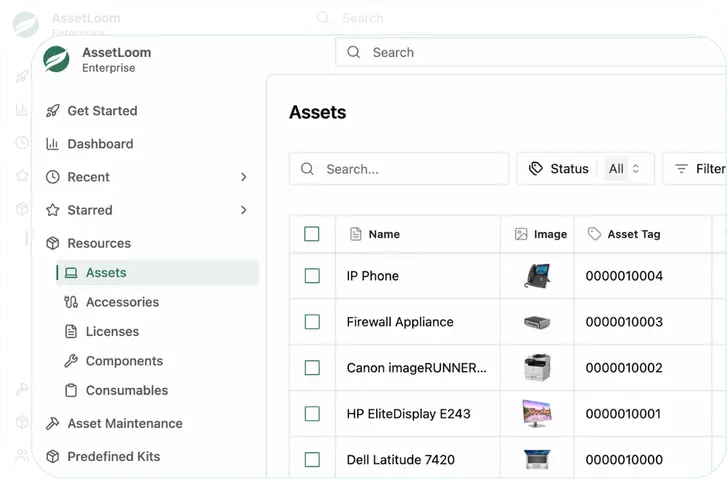This screenshot has height=479, width=728.
Task: Expand the Recent submenu chevron
Action: point(244,177)
